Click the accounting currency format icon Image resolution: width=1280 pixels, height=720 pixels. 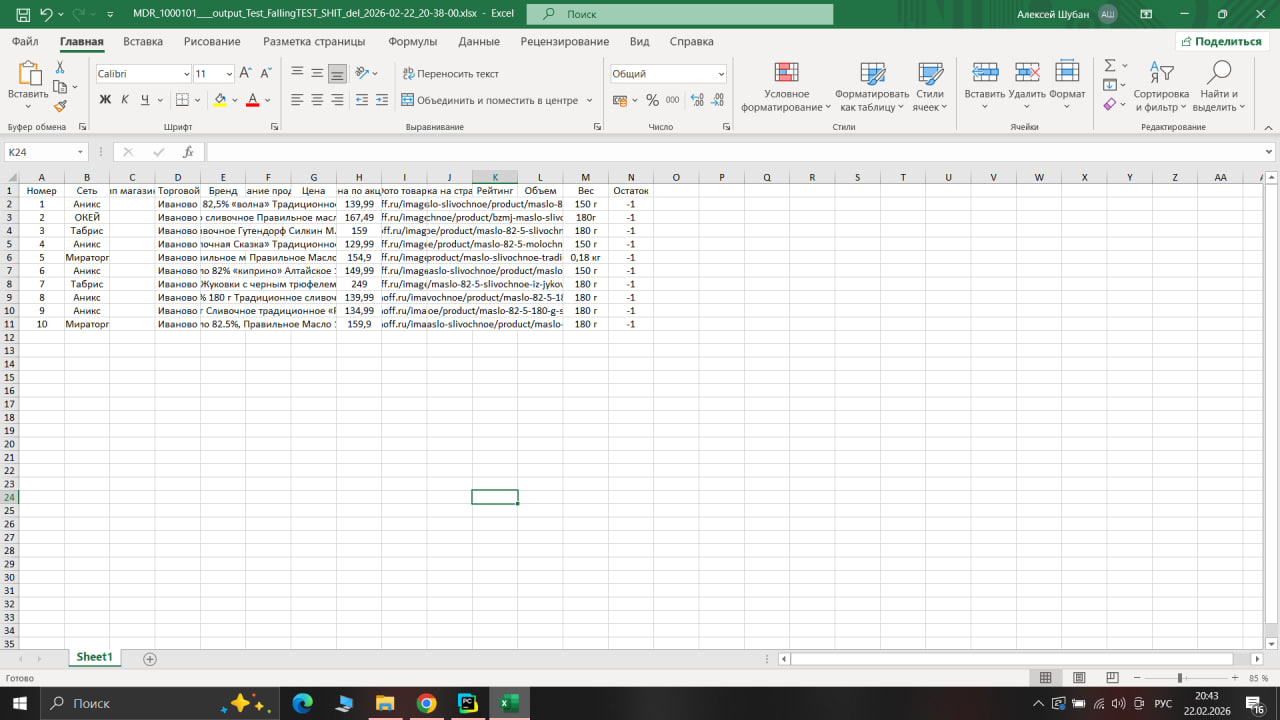[x=620, y=100]
